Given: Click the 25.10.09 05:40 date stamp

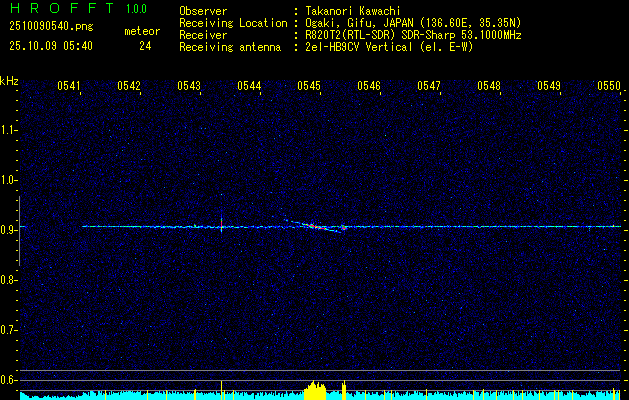Looking at the screenshot, I should pos(50,46).
